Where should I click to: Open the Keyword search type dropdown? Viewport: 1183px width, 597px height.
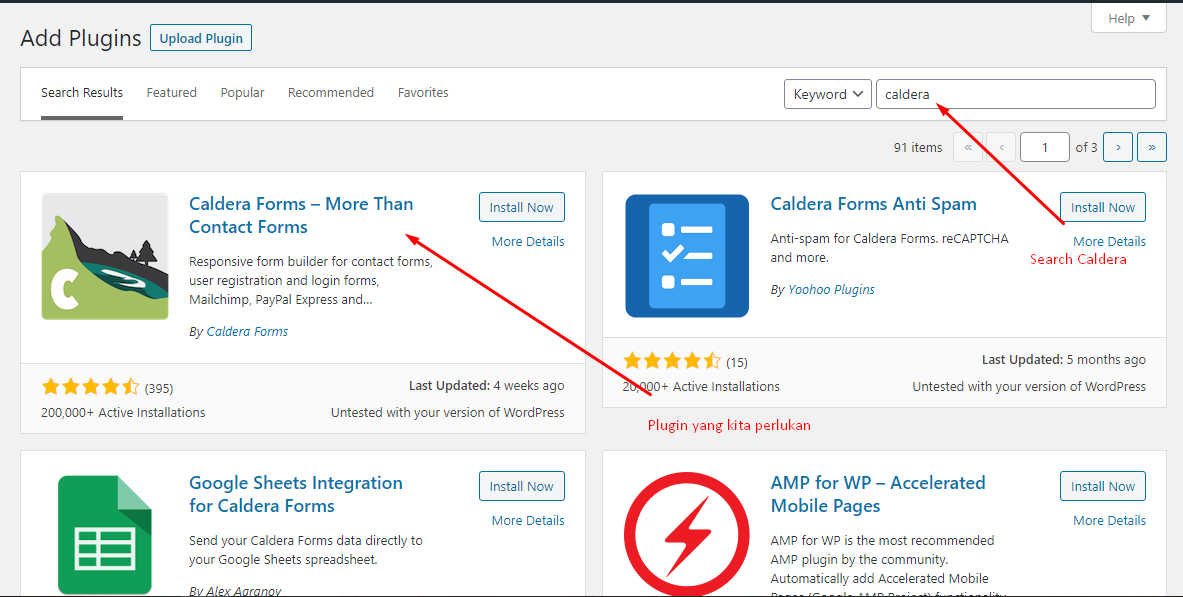pyautogui.click(x=828, y=94)
